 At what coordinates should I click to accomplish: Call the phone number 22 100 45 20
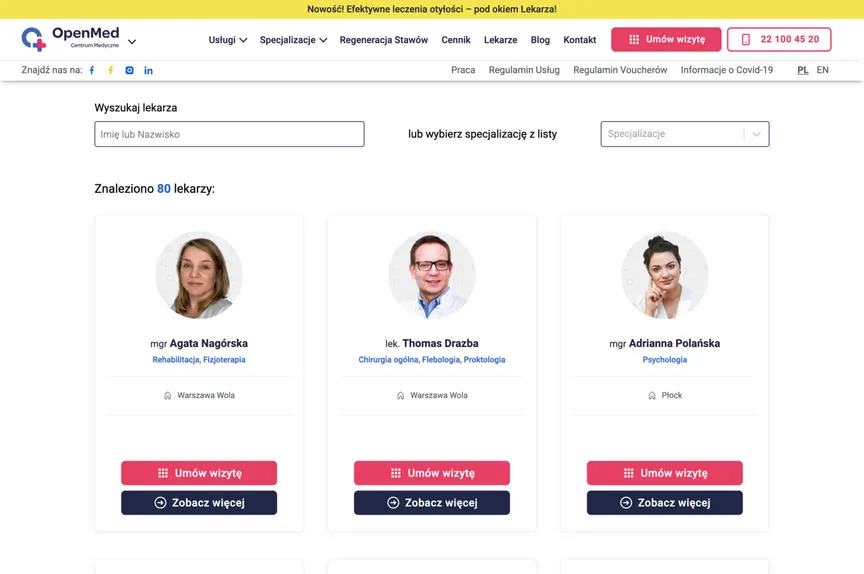coord(779,40)
